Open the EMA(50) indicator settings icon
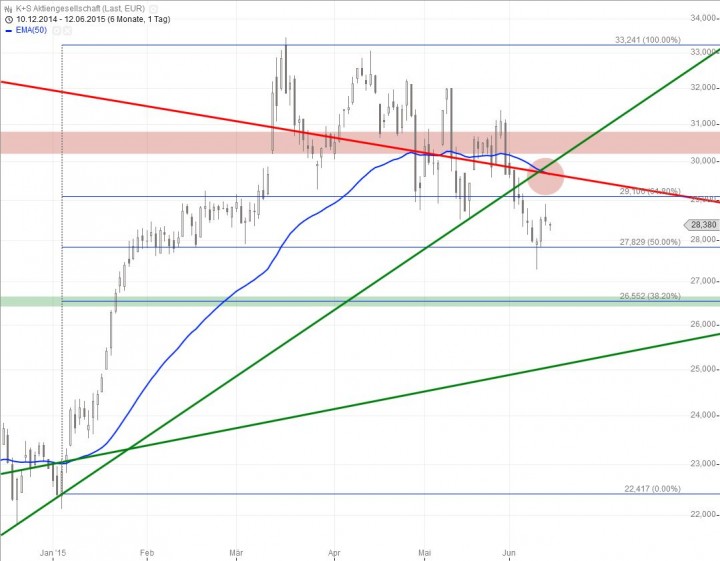 pos(58,30)
